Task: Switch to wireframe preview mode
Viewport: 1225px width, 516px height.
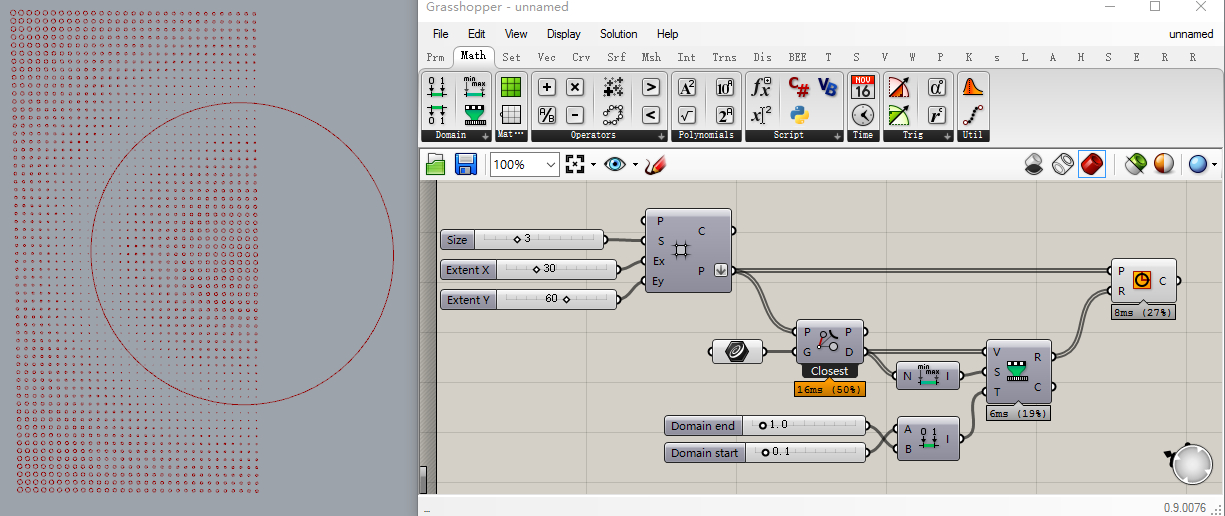Action: coord(1064,164)
